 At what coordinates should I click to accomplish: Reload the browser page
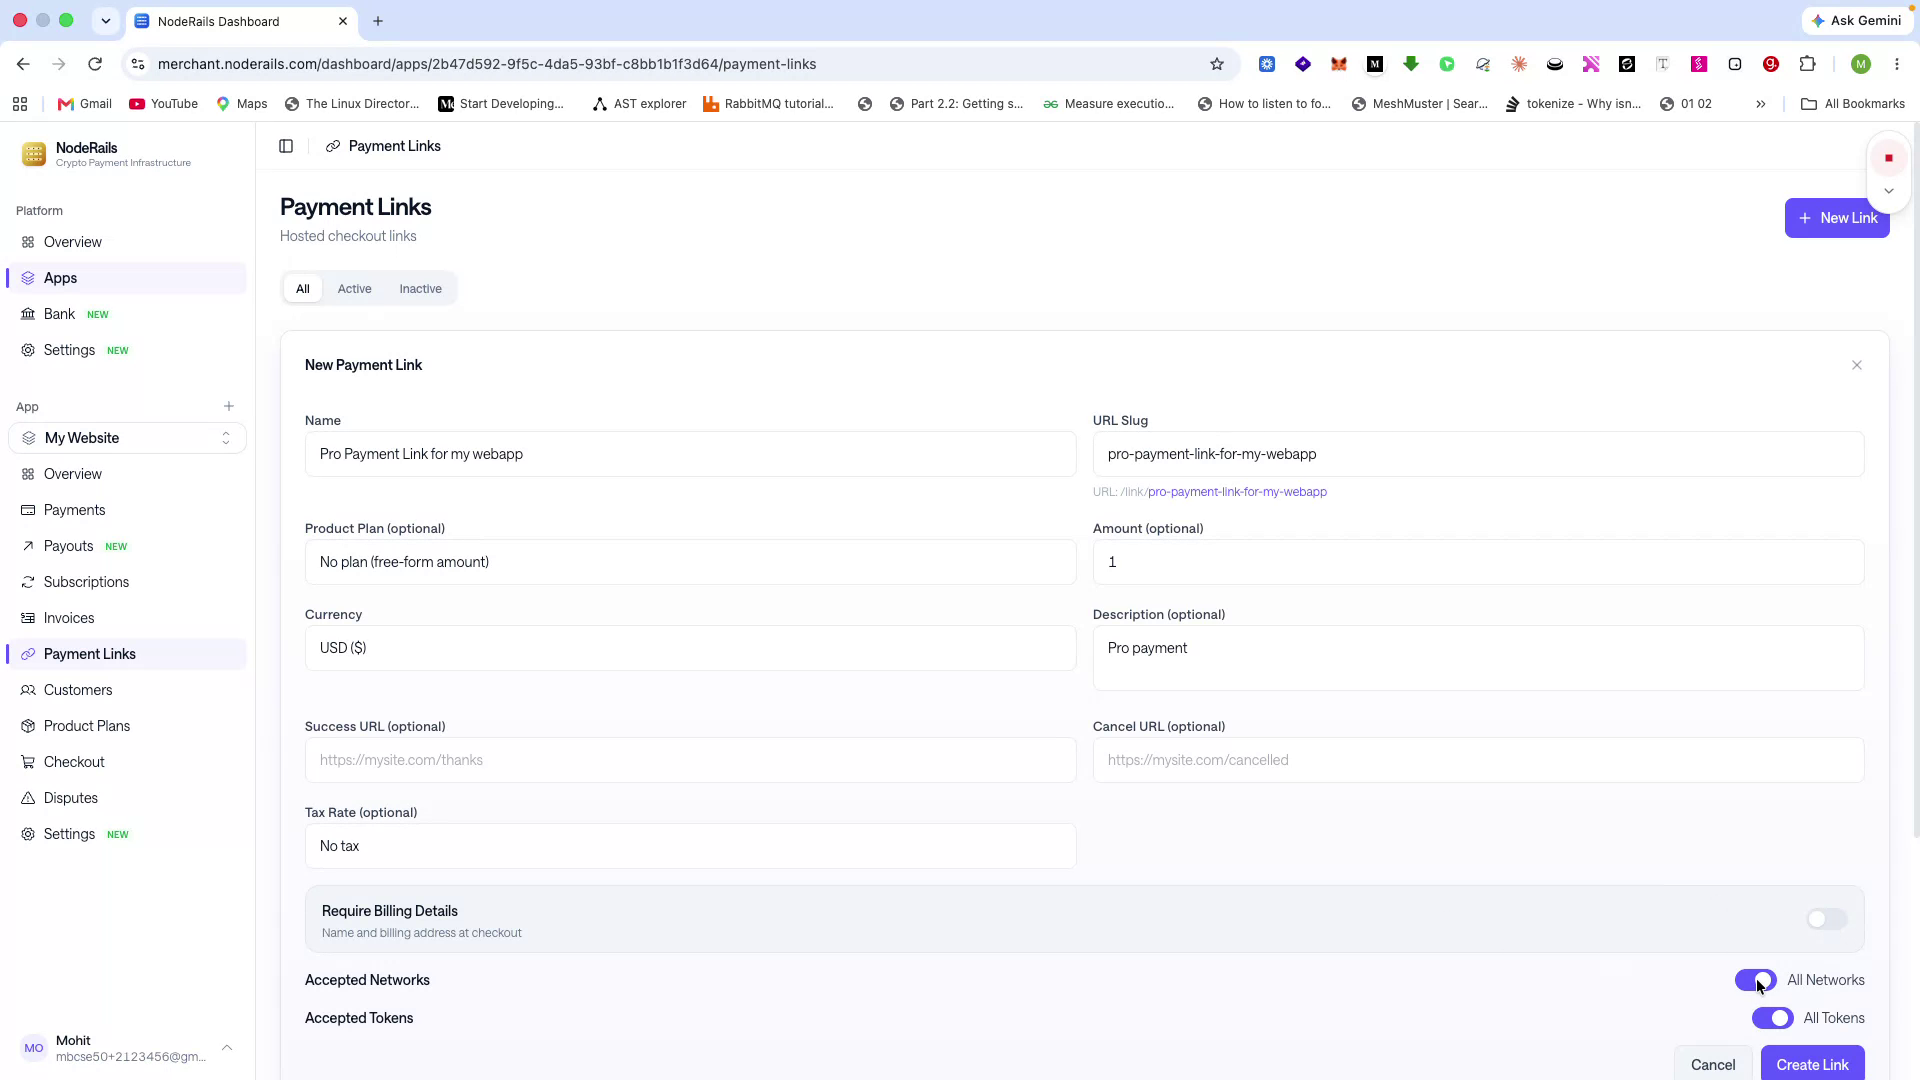pos(95,64)
